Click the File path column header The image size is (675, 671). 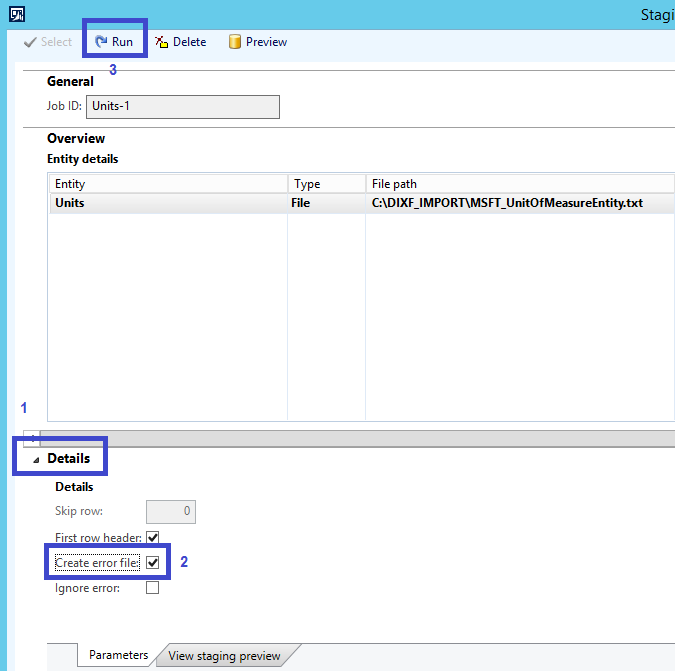(x=518, y=184)
